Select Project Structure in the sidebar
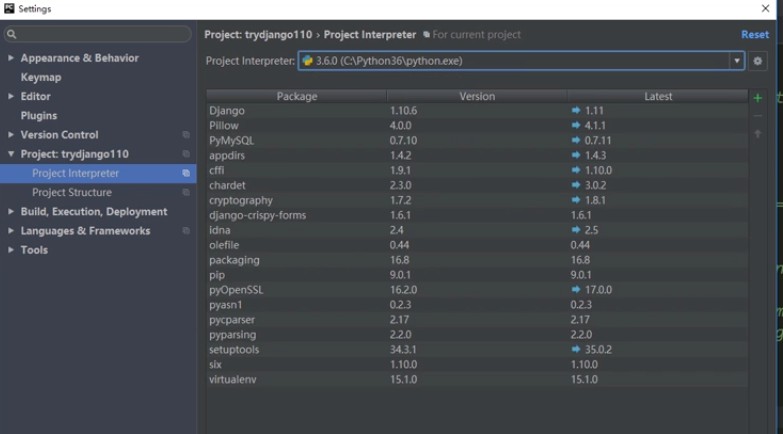The height and width of the screenshot is (434, 783). click(71, 192)
